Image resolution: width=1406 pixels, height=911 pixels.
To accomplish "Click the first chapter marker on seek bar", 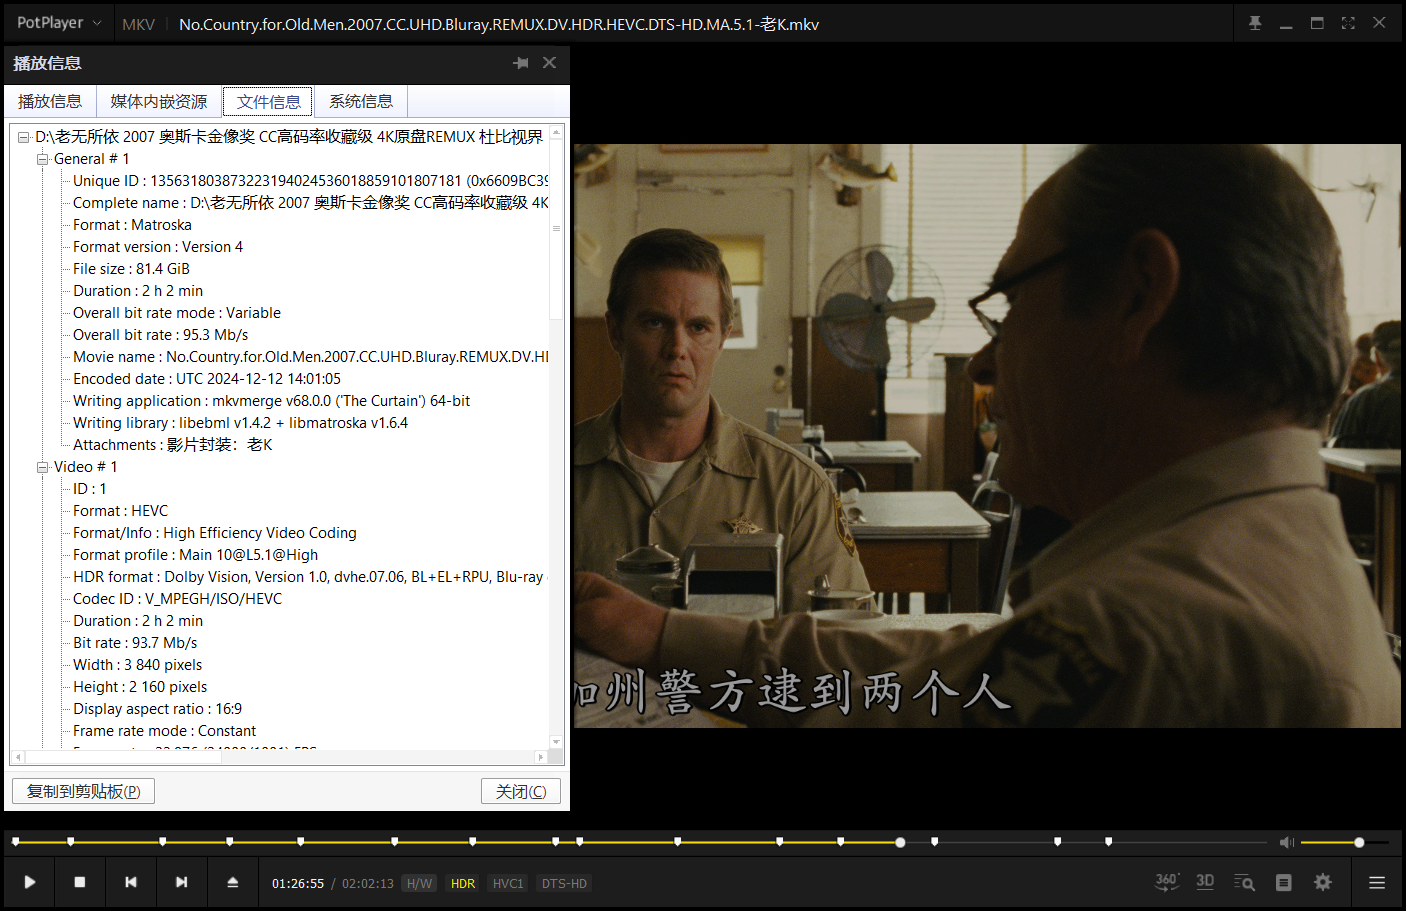I will point(15,841).
